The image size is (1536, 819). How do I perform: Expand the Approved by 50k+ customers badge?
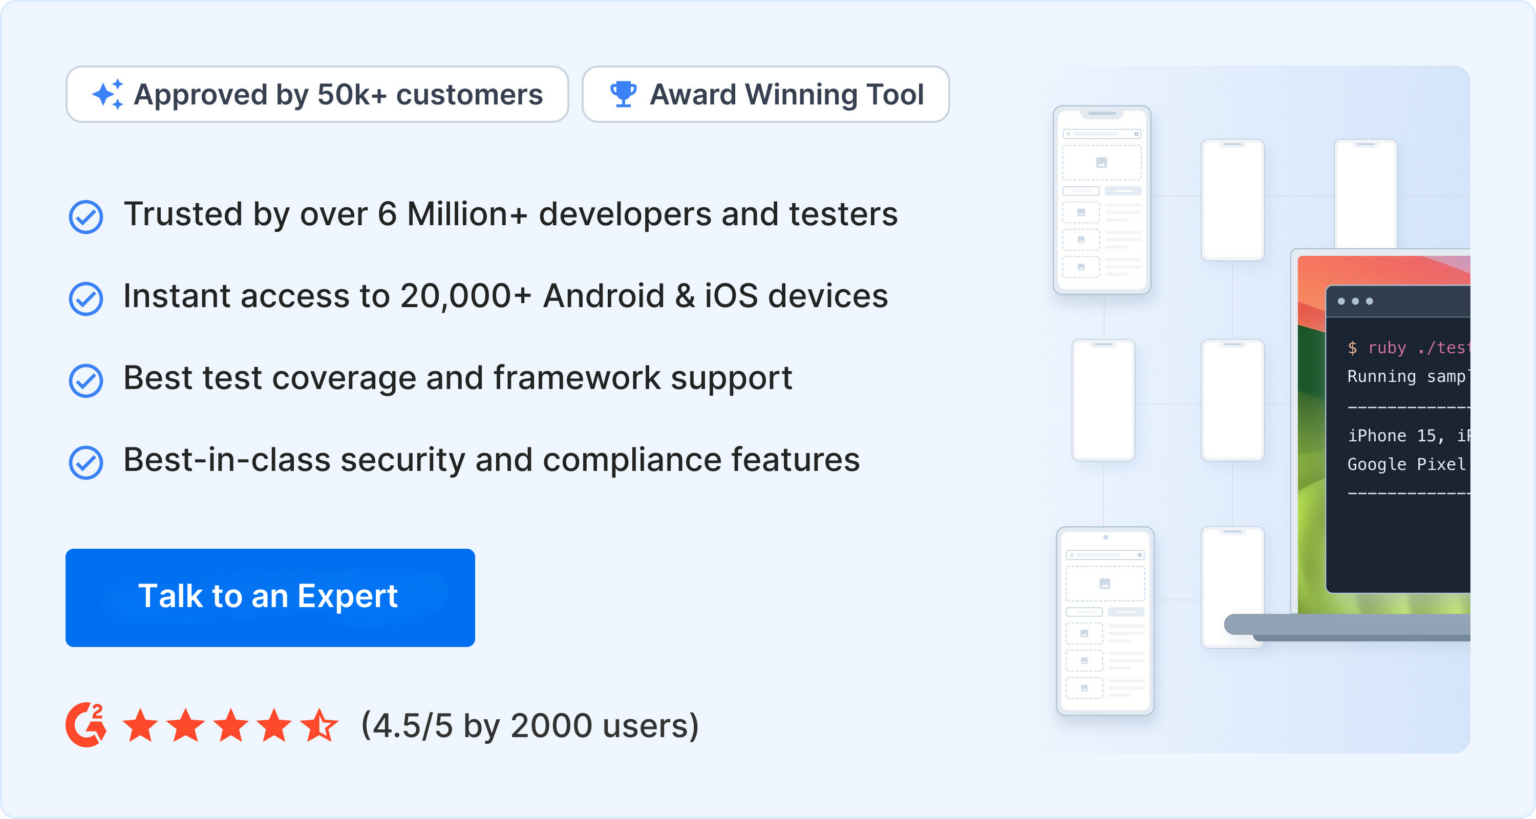tap(317, 94)
